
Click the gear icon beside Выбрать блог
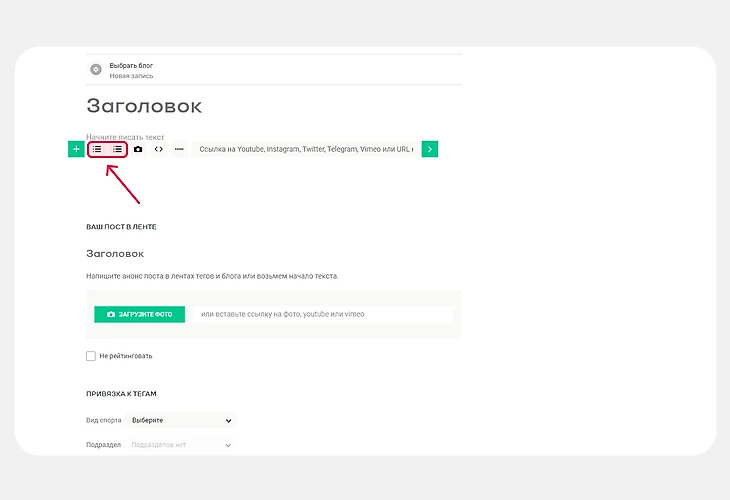click(x=96, y=69)
